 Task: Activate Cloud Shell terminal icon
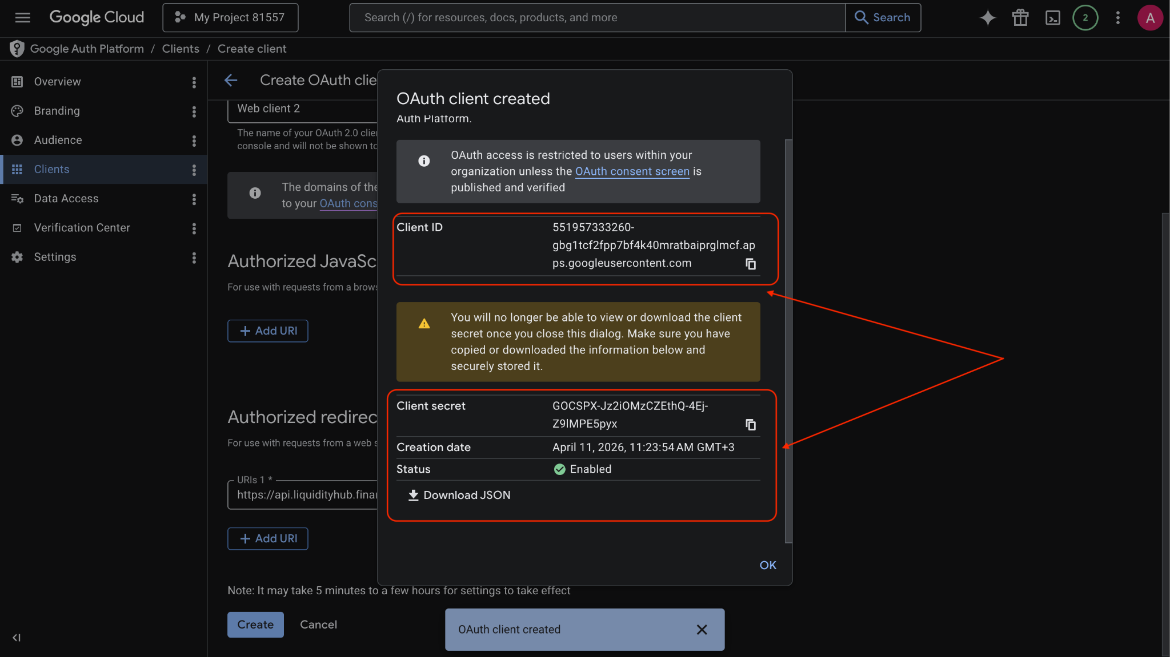point(1052,17)
